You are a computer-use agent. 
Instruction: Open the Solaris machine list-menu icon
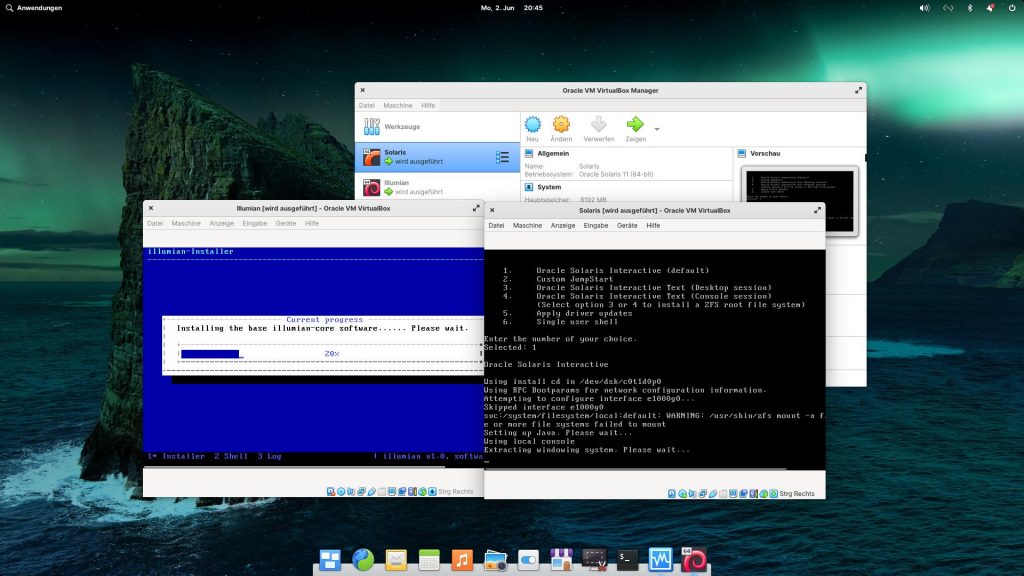pyautogui.click(x=503, y=157)
